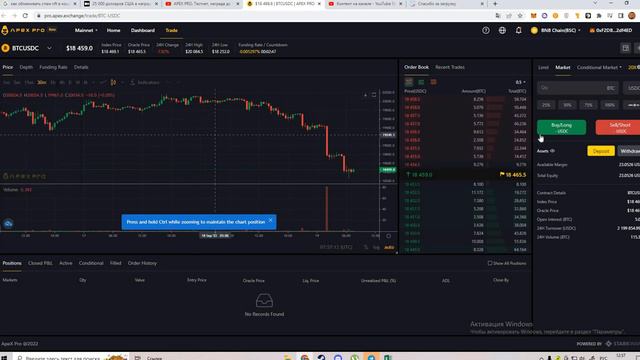Collapse chart legend arrow icon
This screenshot has width=640, height=360.
pos(365,95)
